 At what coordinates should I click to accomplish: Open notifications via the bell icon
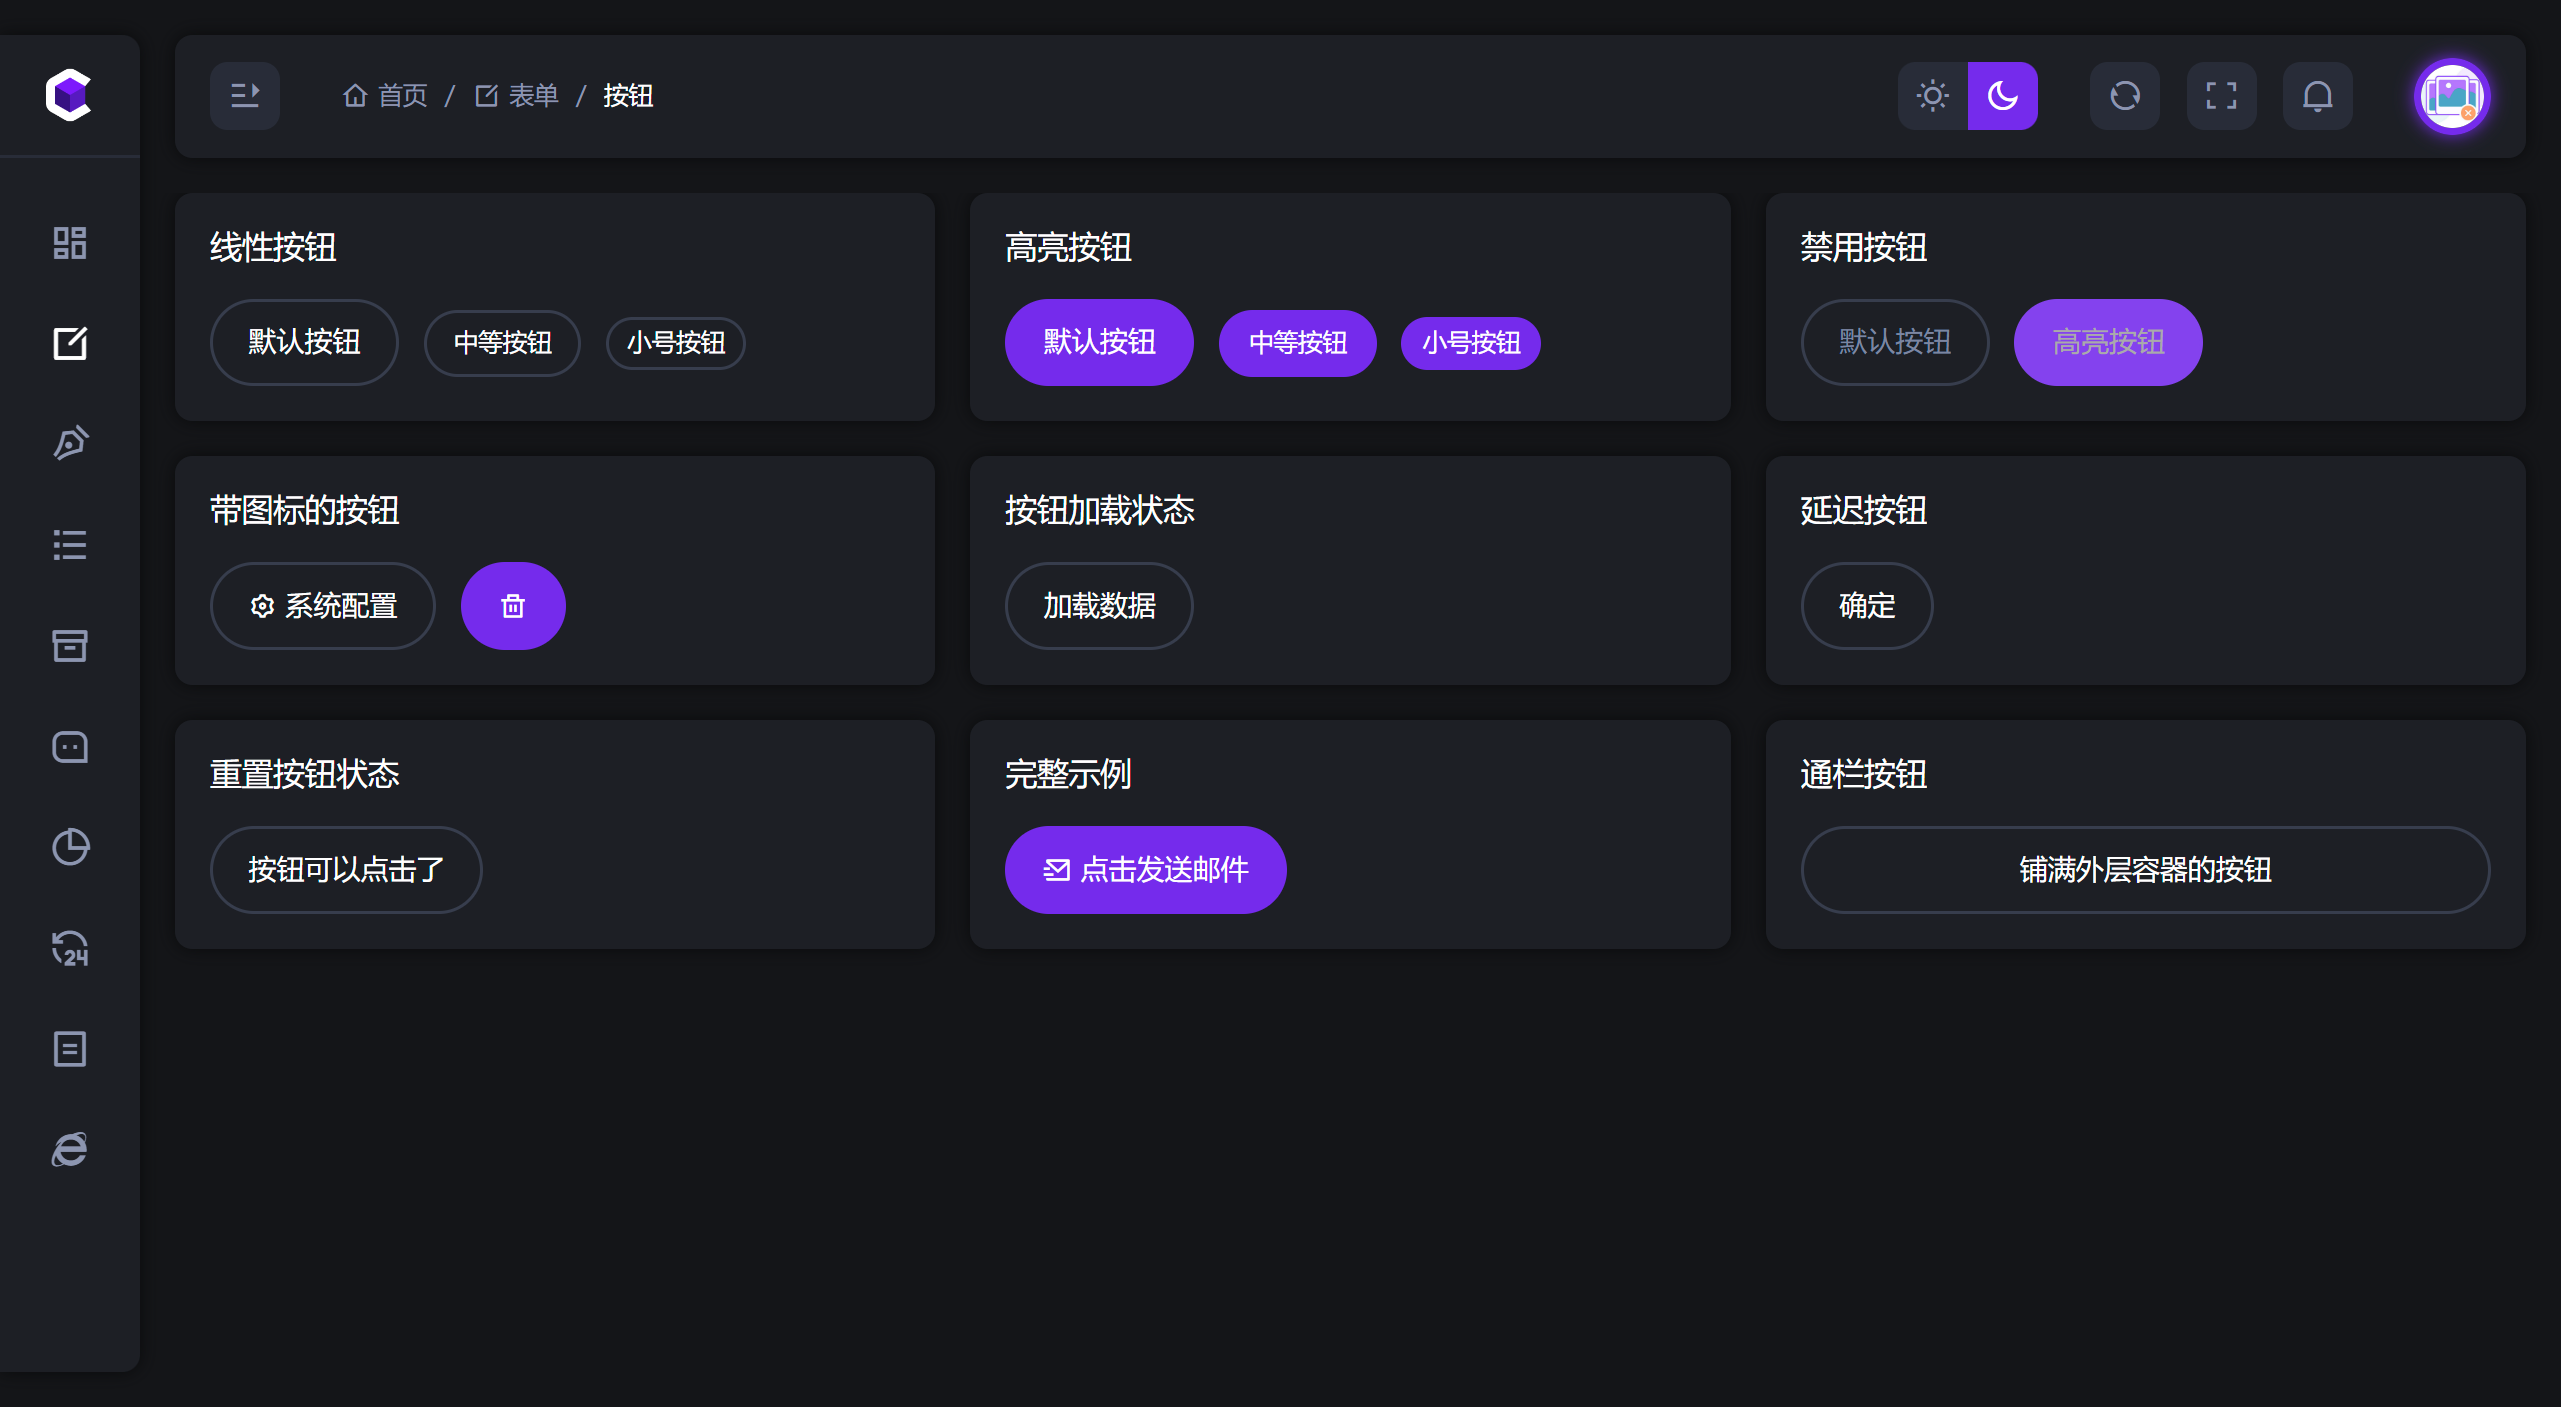click(2318, 95)
